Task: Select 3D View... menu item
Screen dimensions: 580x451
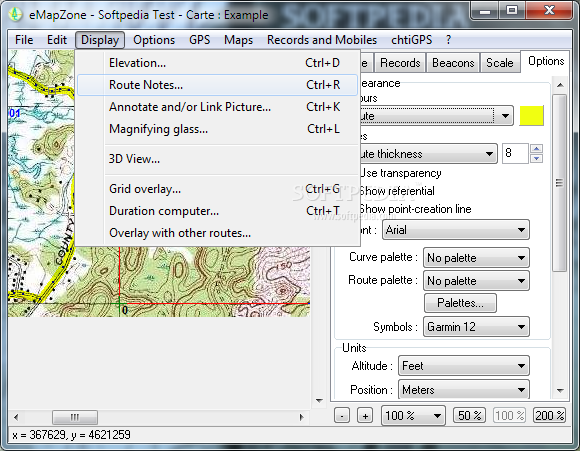Action: point(218,159)
